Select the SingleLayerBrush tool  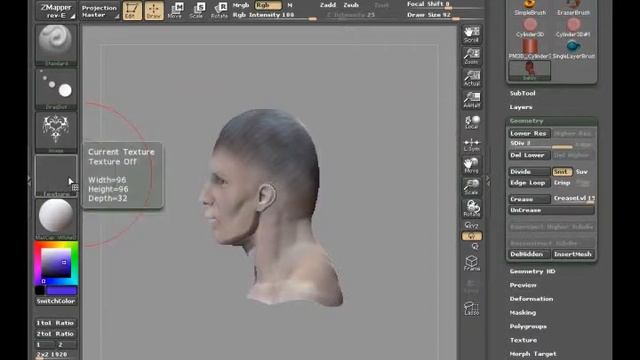(573, 49)
